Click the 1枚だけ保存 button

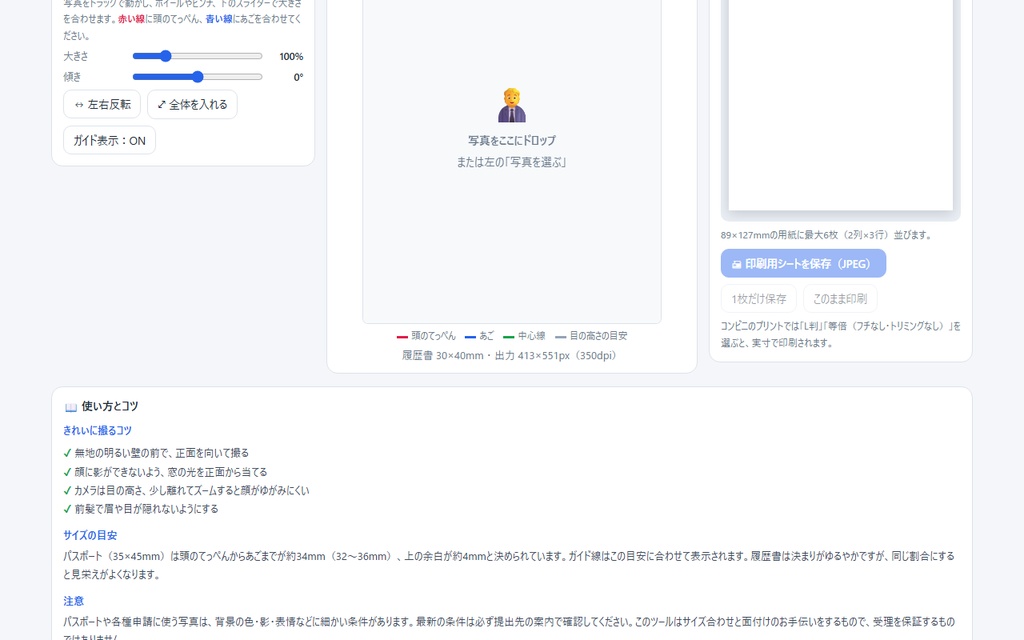(759, 298)
